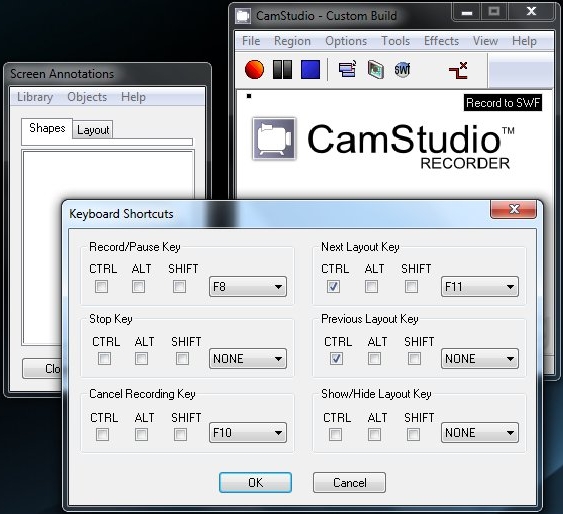Check ALT for Next Layout Key
563x514 pixels.
[x=371, y=286]
